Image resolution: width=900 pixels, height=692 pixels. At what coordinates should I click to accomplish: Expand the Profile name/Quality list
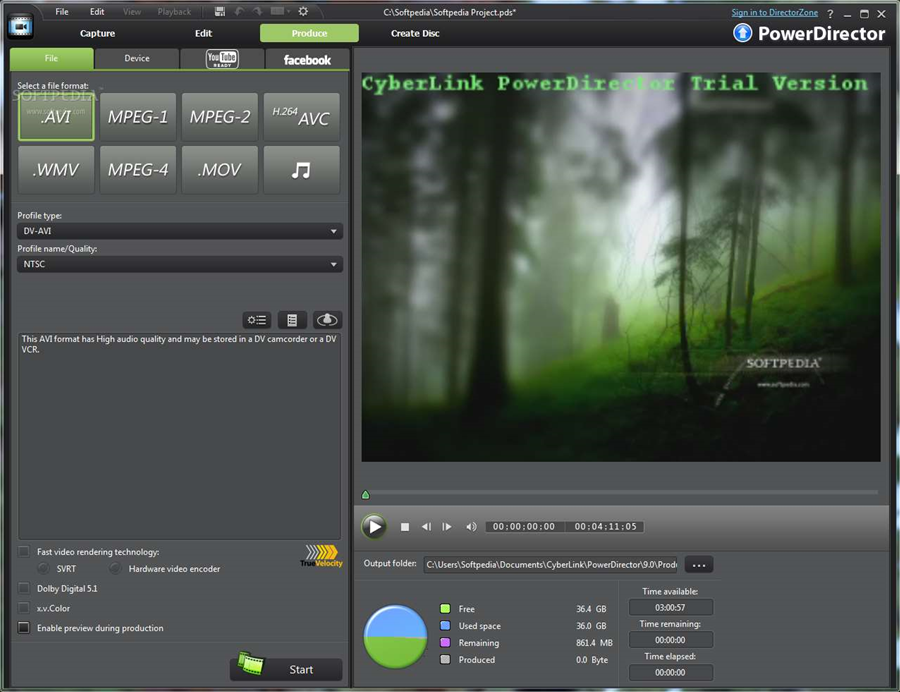click(335, 264)
